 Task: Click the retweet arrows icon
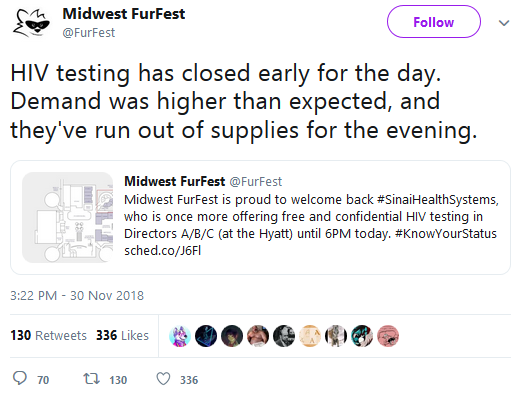point(91,379)
